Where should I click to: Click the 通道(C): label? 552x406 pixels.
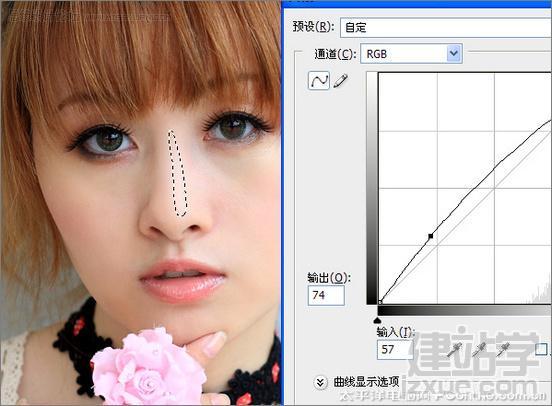(x=335, y=54)
